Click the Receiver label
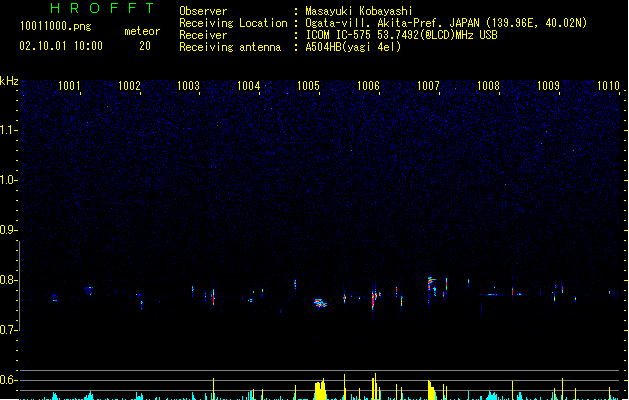The width and height of the screenshot is (629, 400). point(203,35)
